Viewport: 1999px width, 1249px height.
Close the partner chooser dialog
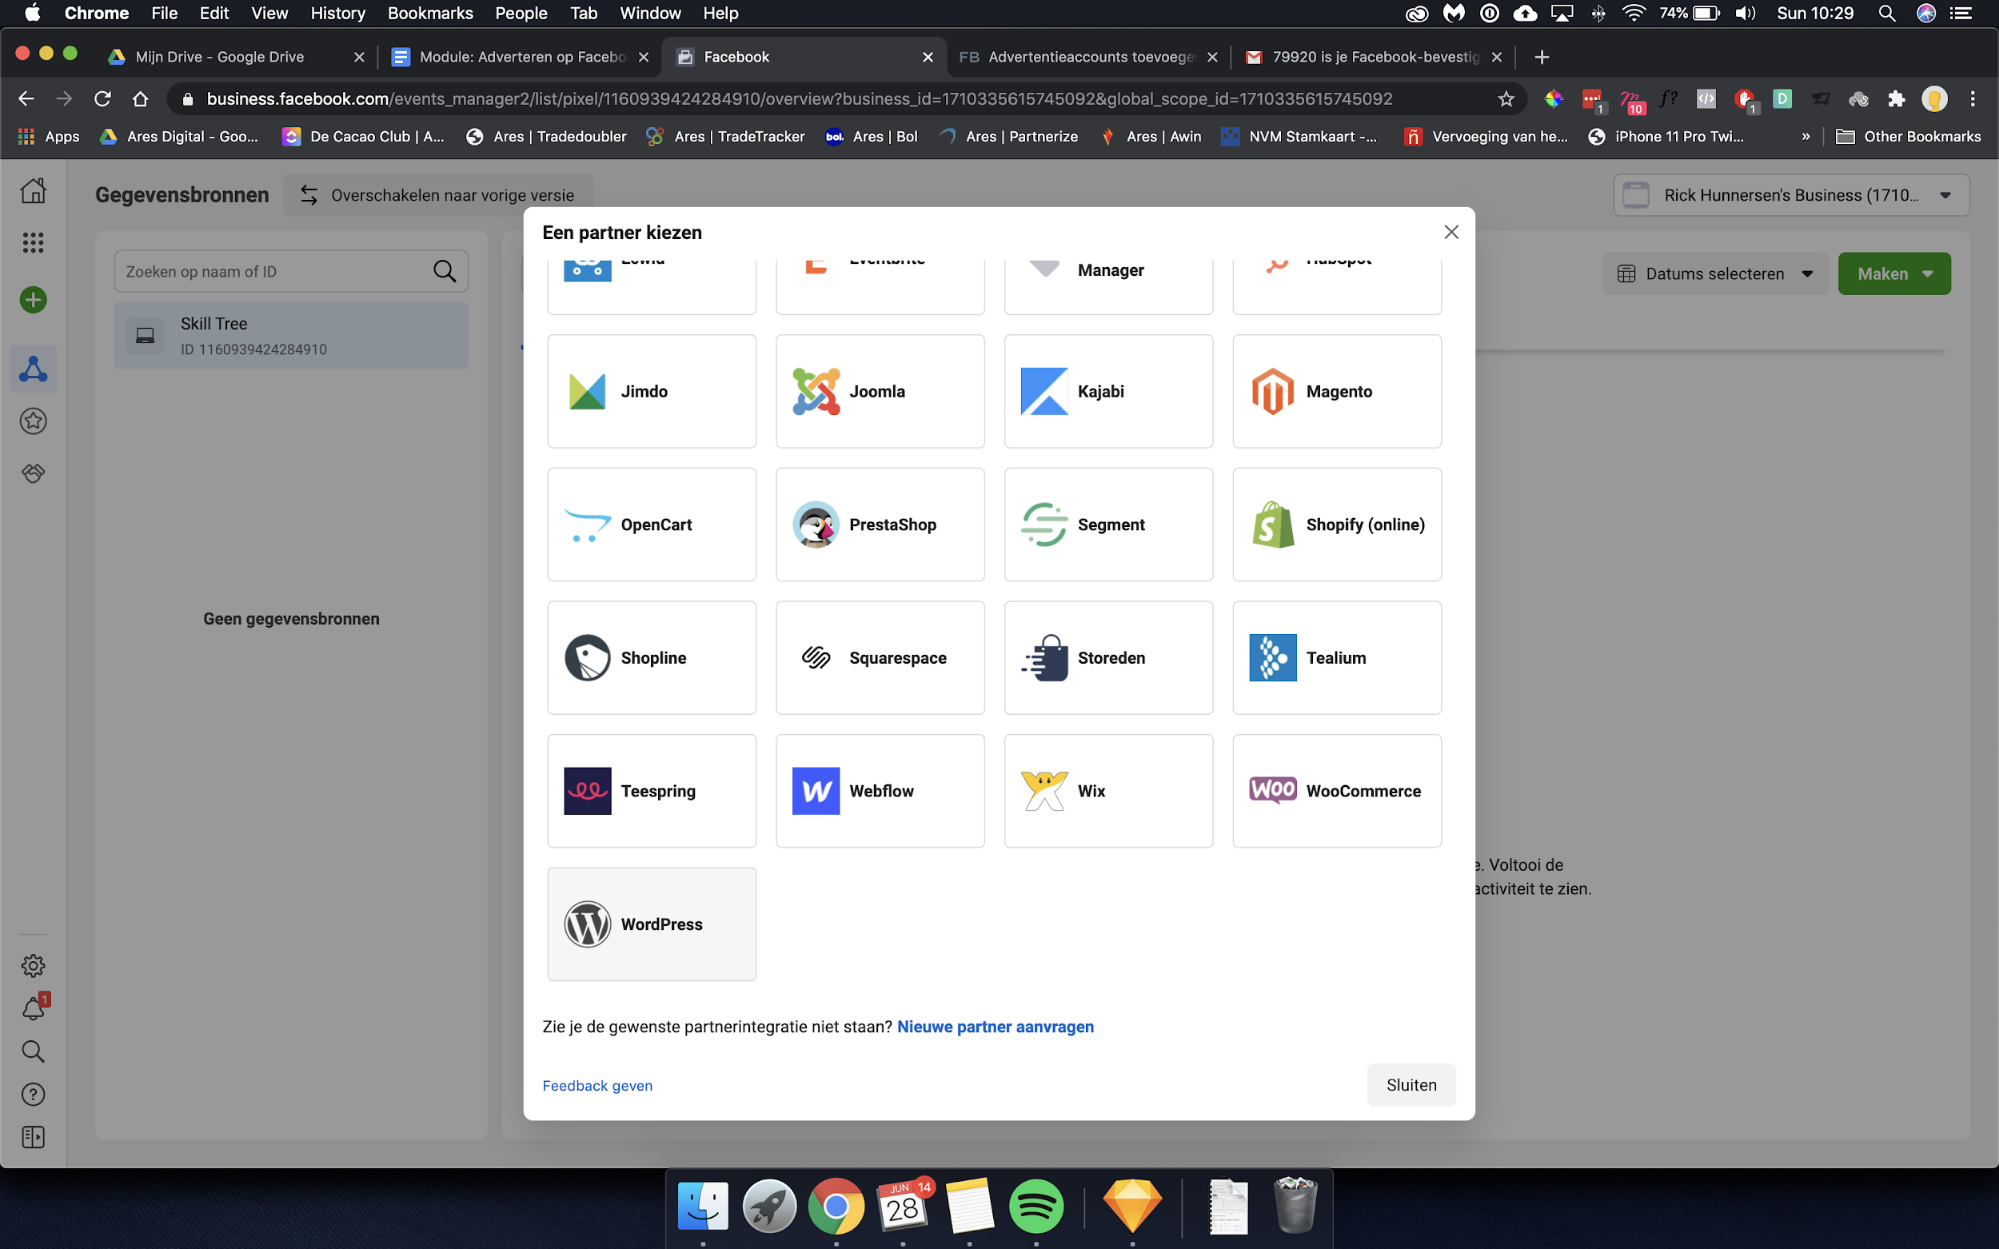click(x=1451, y=232)
